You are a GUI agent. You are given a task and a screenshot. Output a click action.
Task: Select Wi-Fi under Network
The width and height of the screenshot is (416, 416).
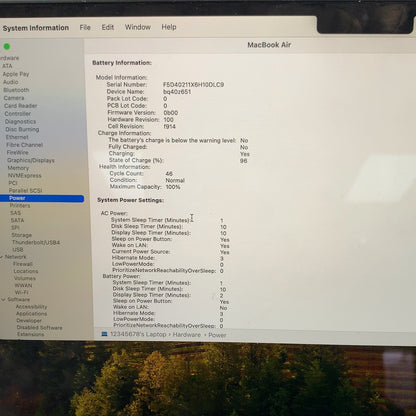[x=22, y=292]
